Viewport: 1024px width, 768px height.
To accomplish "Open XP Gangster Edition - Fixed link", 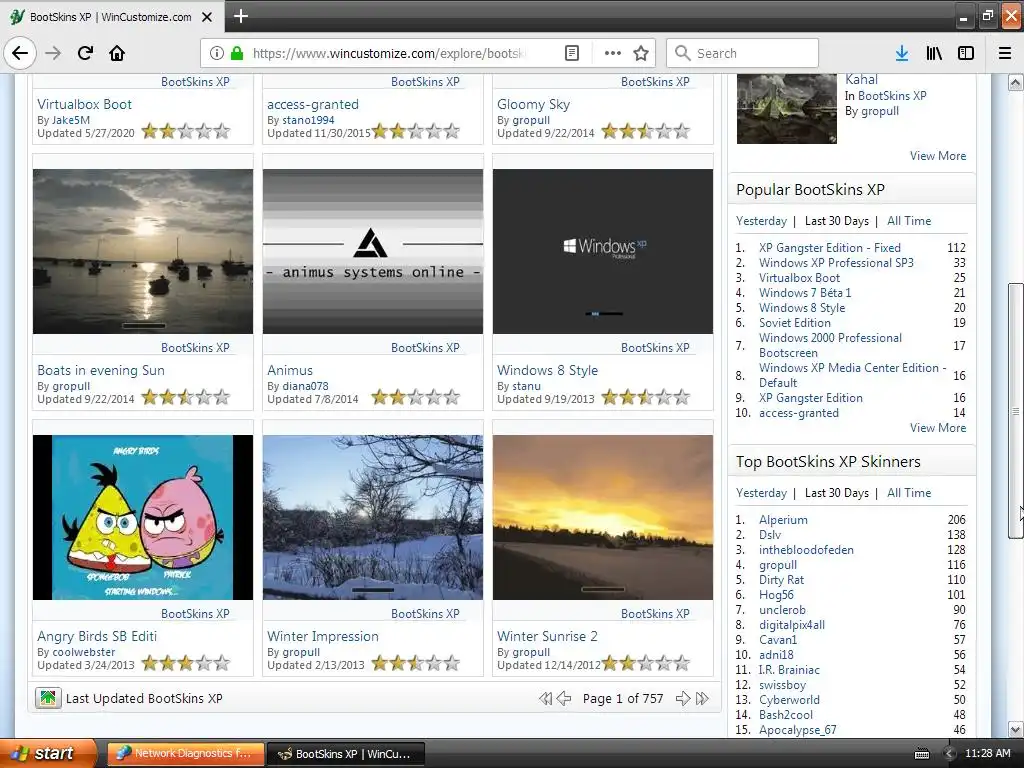I will tap(829, 248).
